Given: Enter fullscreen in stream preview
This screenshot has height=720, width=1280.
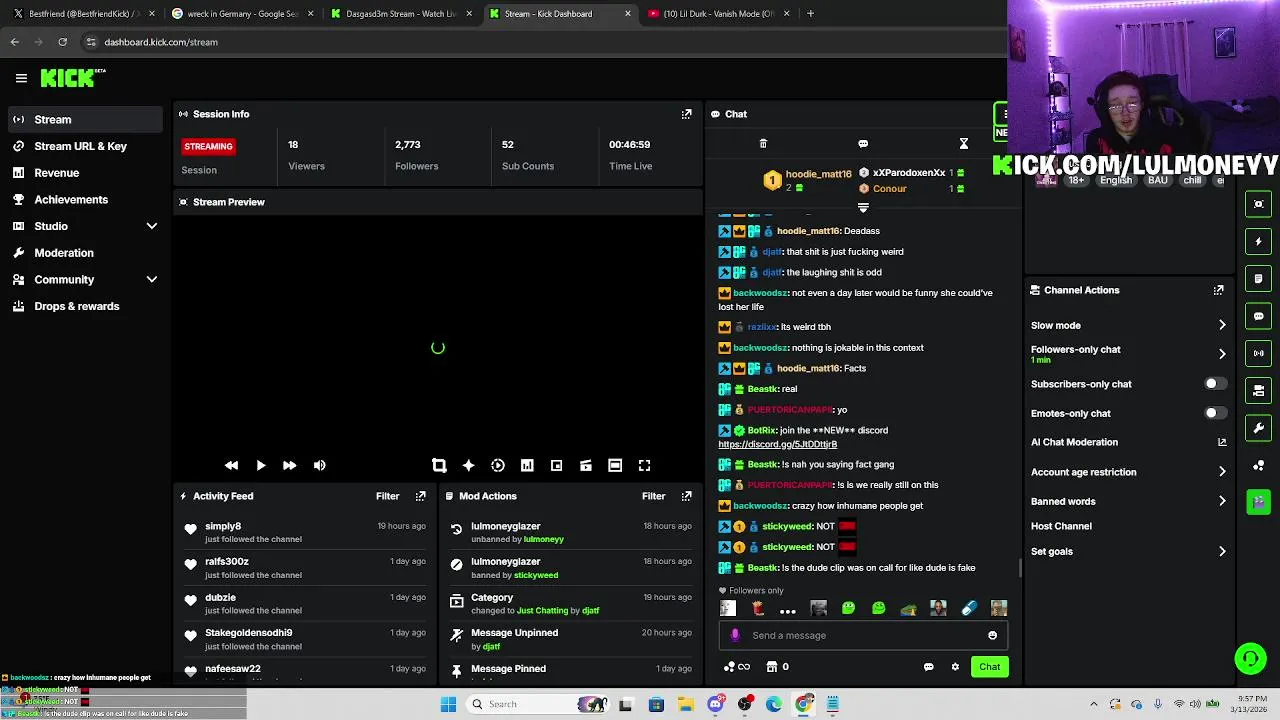Looking at the screenshot, I should pos(645,465).
